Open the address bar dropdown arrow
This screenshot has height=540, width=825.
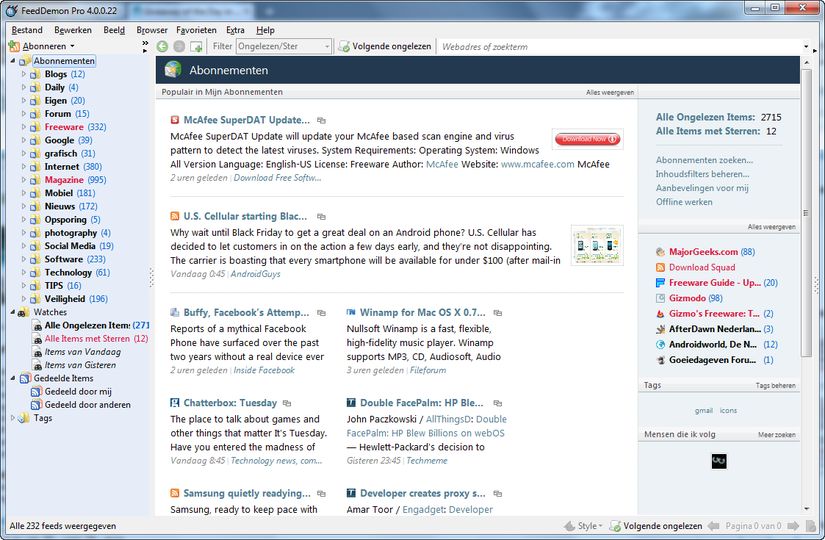[x=806, y=46]
